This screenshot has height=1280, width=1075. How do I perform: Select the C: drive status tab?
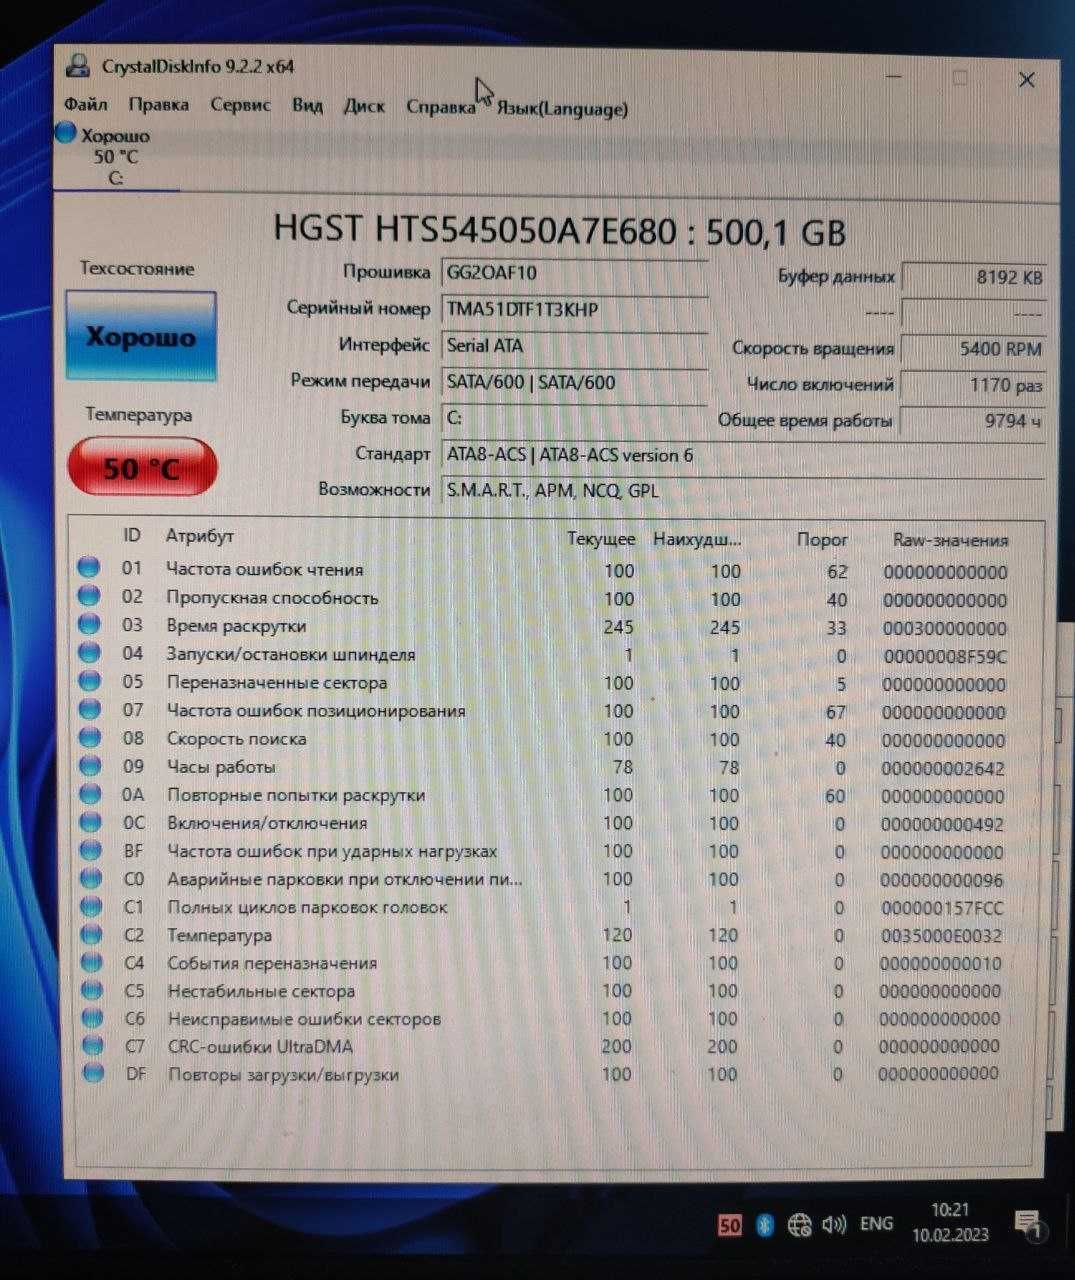click(116, 156)
